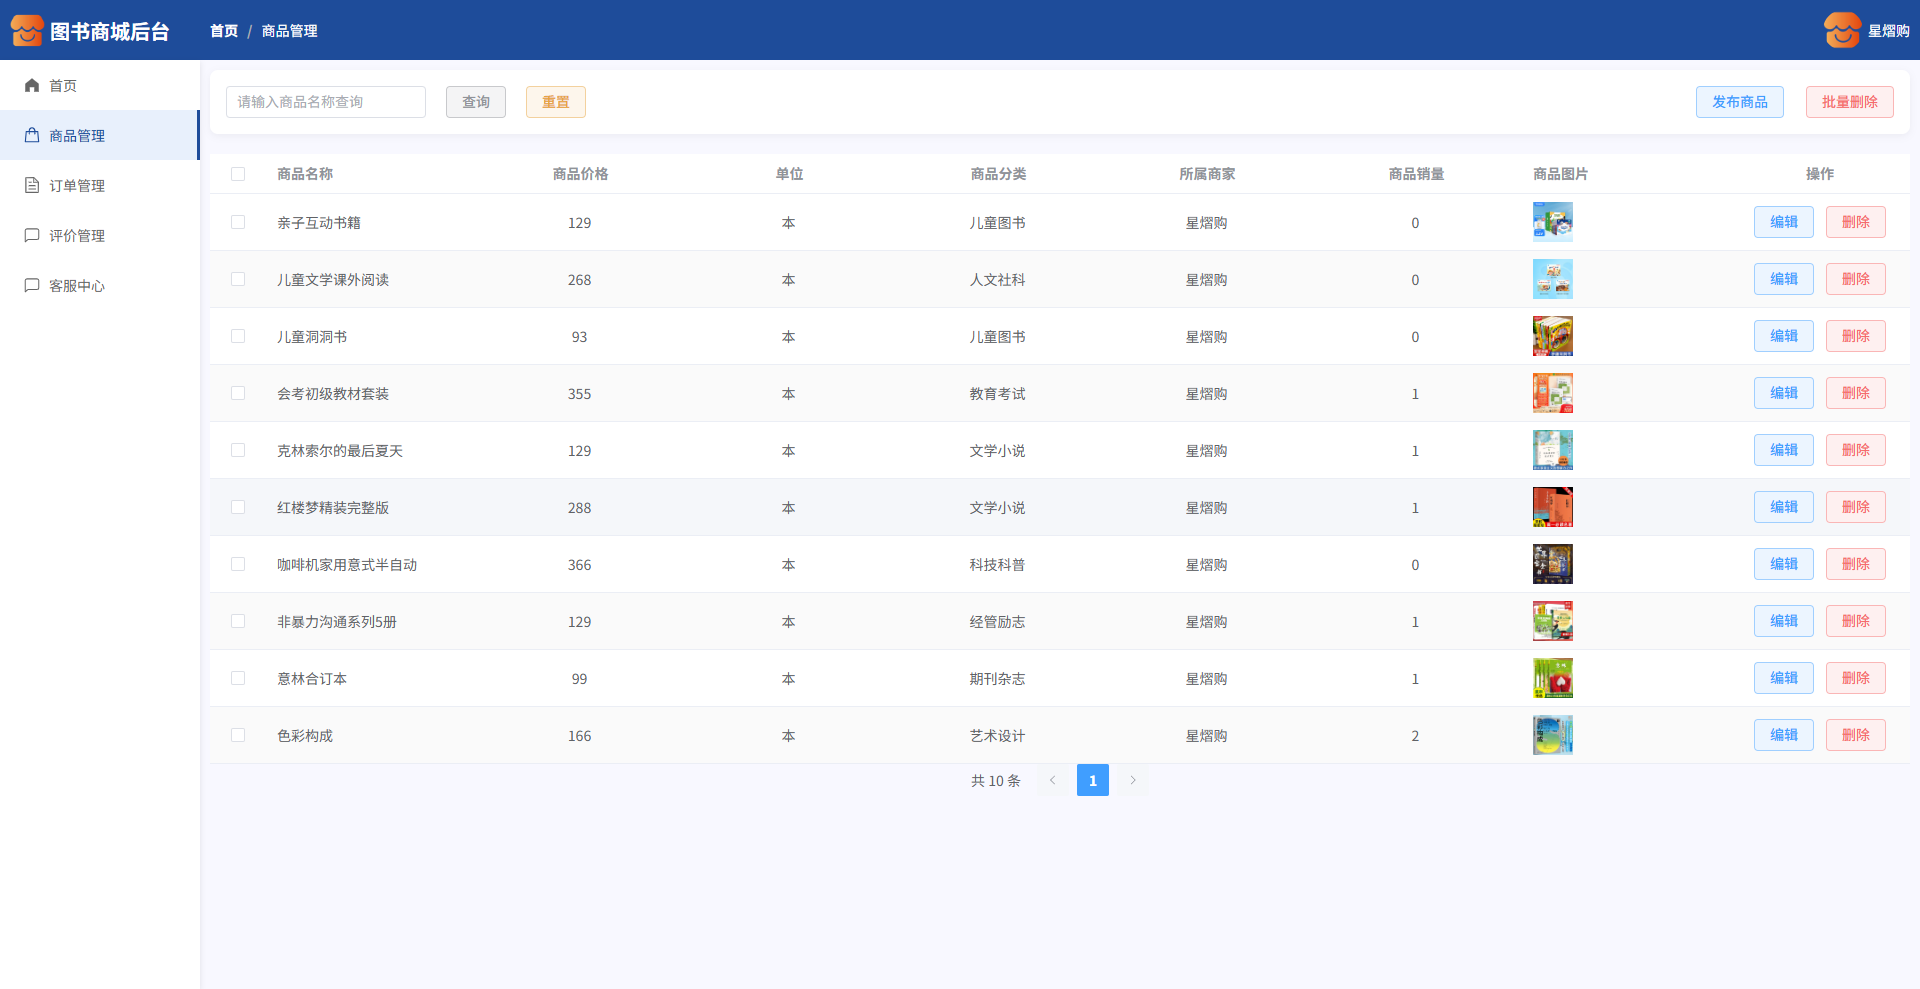Edit the 色彩构成 product via 编辑
Screen dimensions: 1920x989
pos(1783,735)
